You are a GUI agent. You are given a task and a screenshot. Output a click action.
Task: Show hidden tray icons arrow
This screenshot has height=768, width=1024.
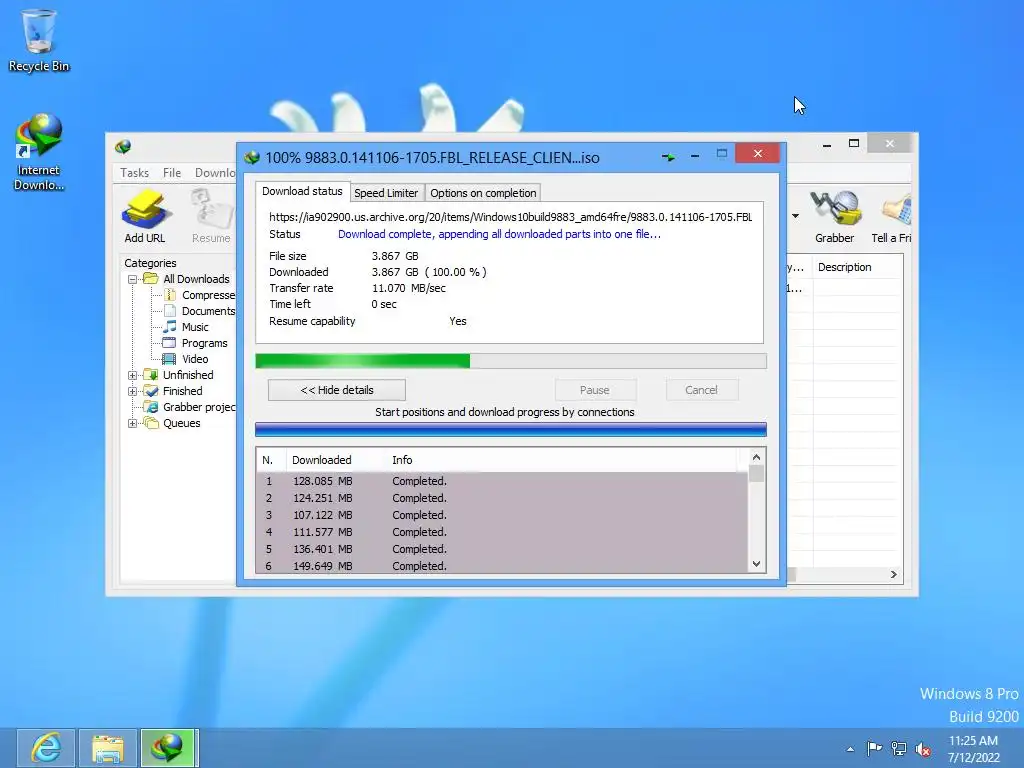pyautogui.click(x=850, y=749)
